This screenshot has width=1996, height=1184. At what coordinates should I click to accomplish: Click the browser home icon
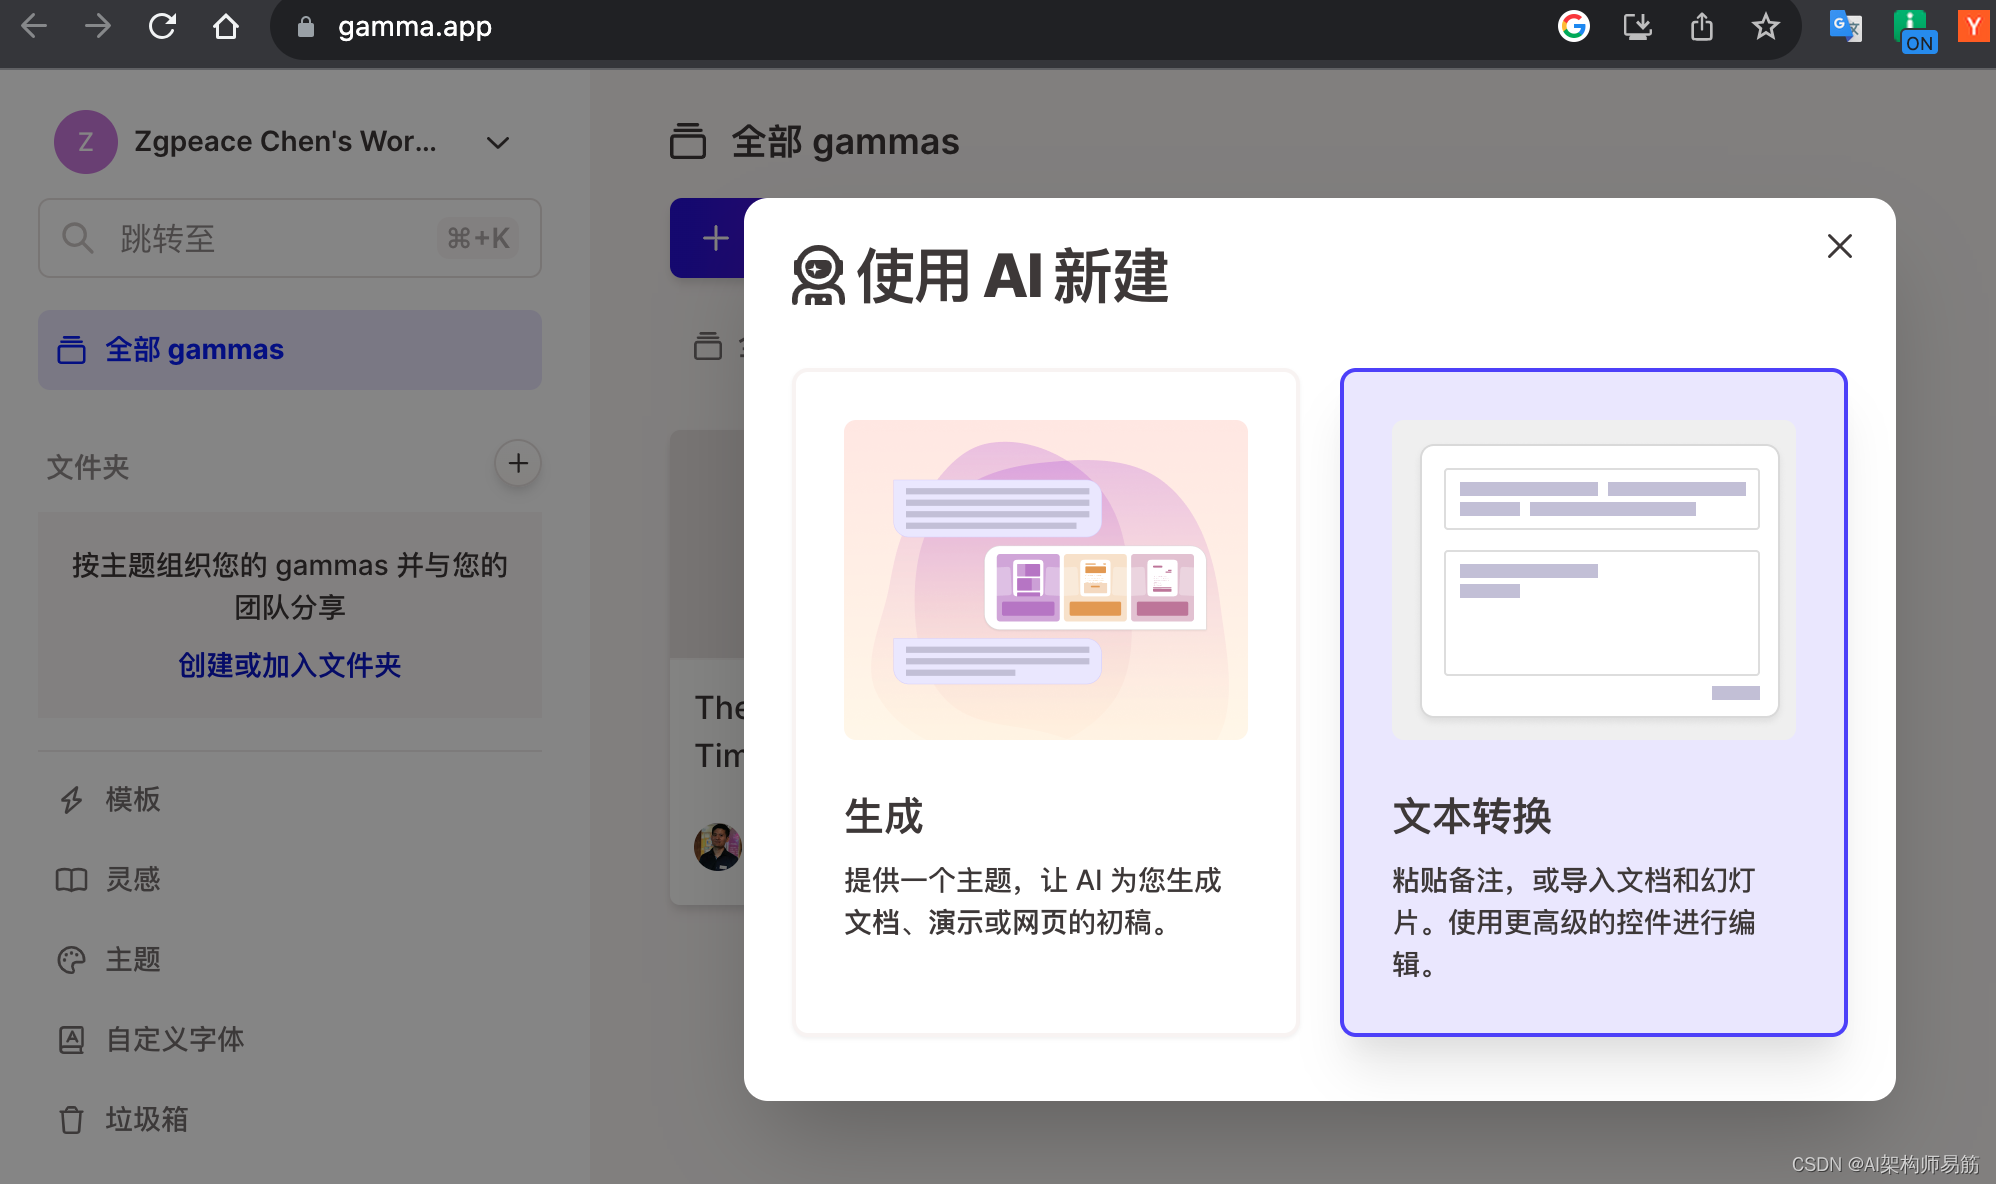click(x=226, y=27)
